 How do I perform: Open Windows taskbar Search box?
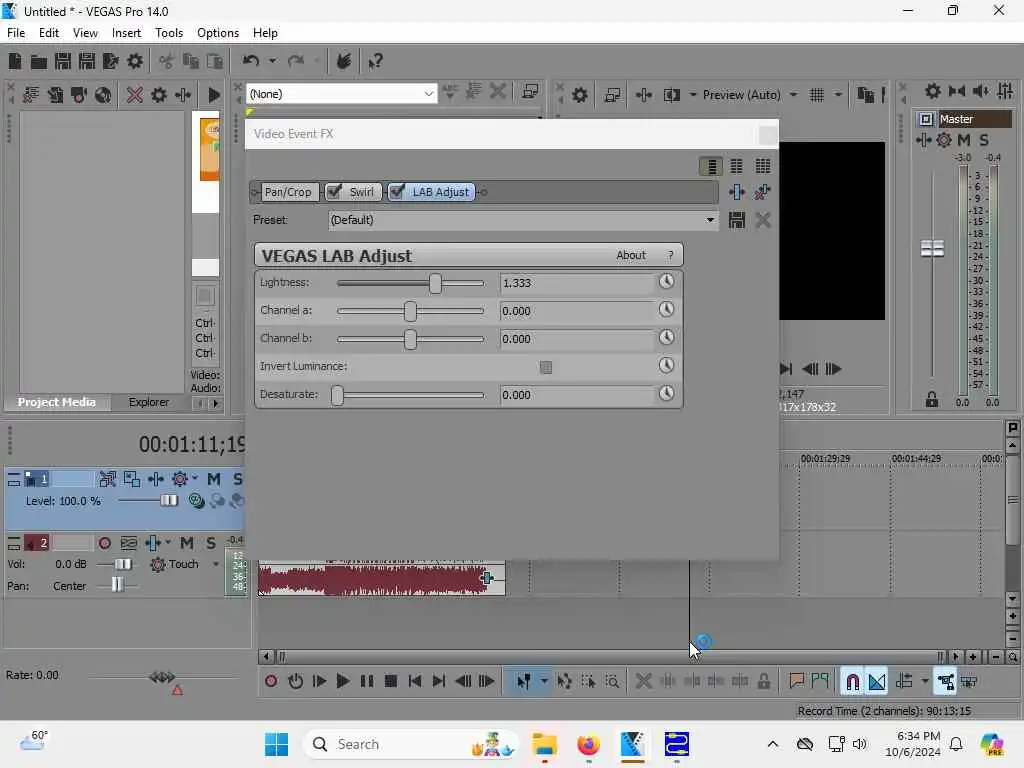click(x=411, y=744)
